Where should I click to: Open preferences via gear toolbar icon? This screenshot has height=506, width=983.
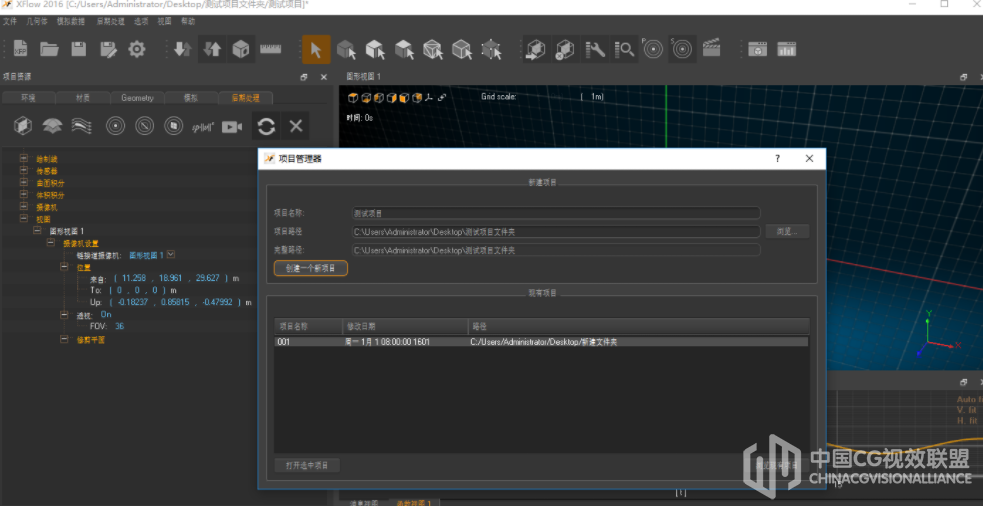137,50
